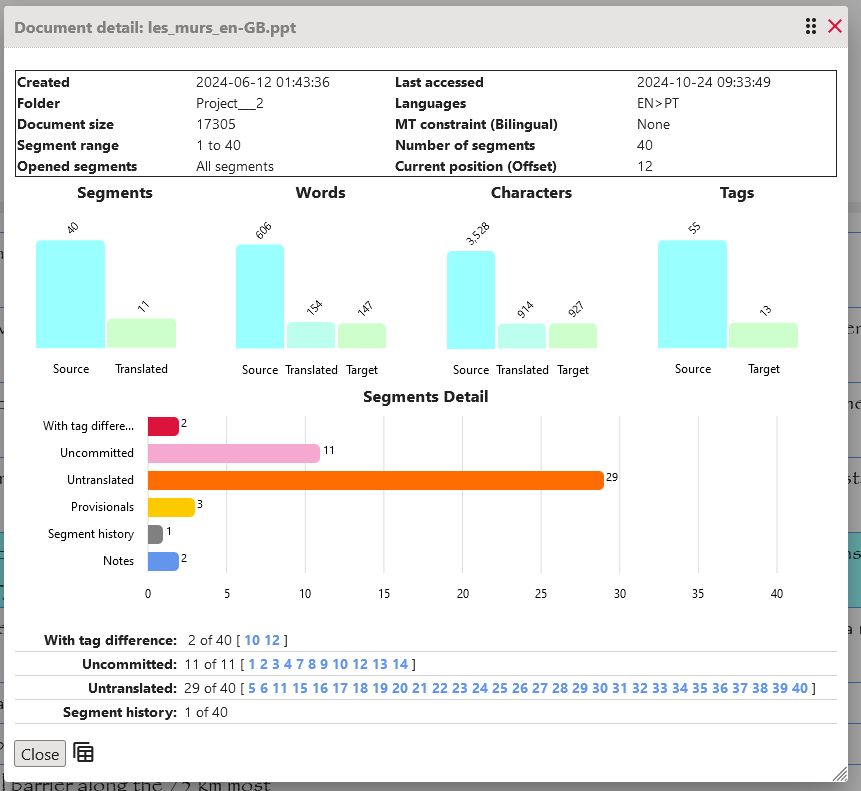Jump to untranslated segment 17
The width and height of the screenshot is (861, 791).
340,688
